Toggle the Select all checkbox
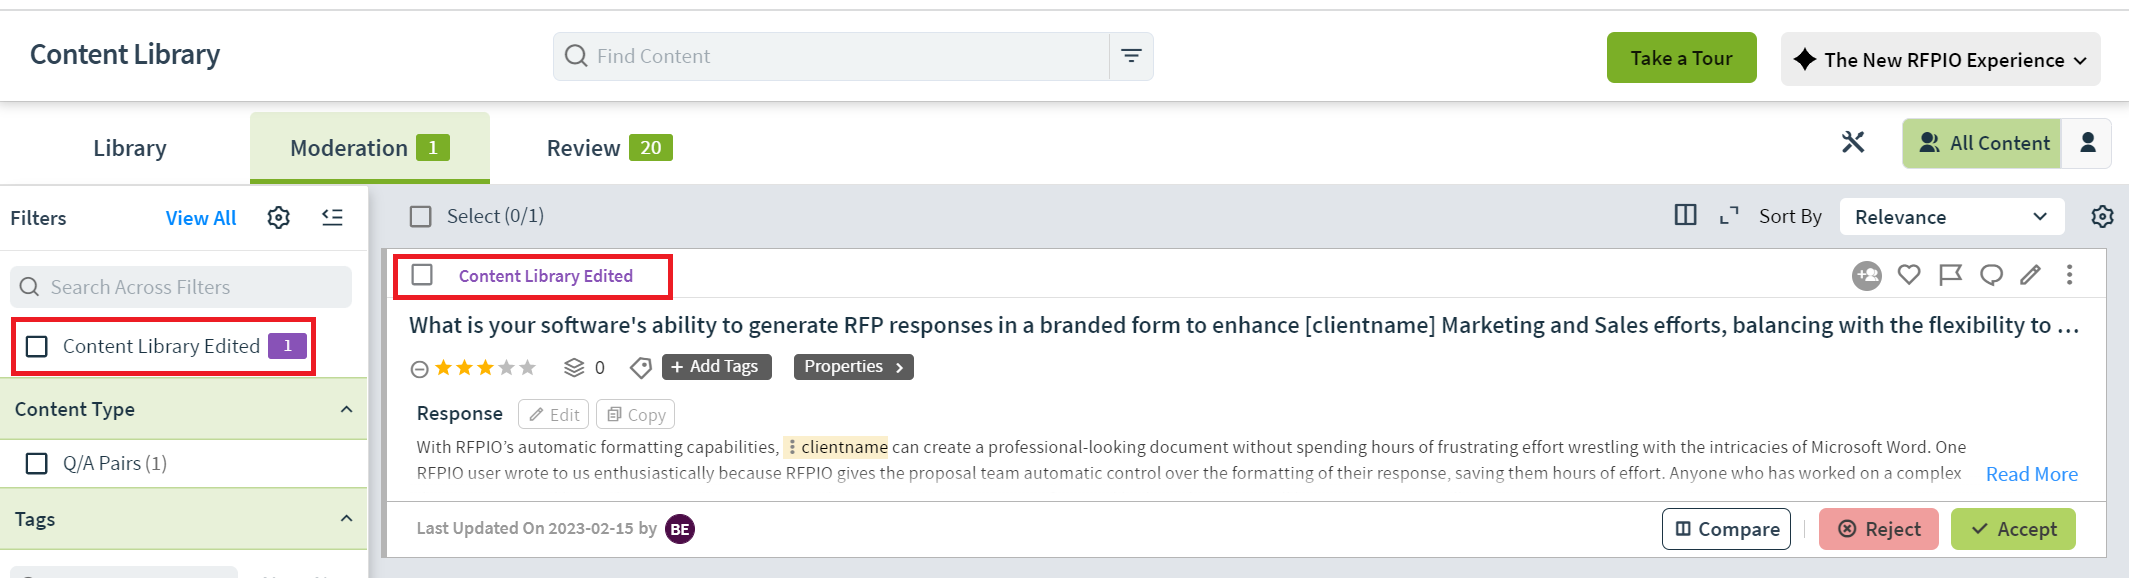The height and width of the screenshot is (578, 2129). tap(421, 216)
